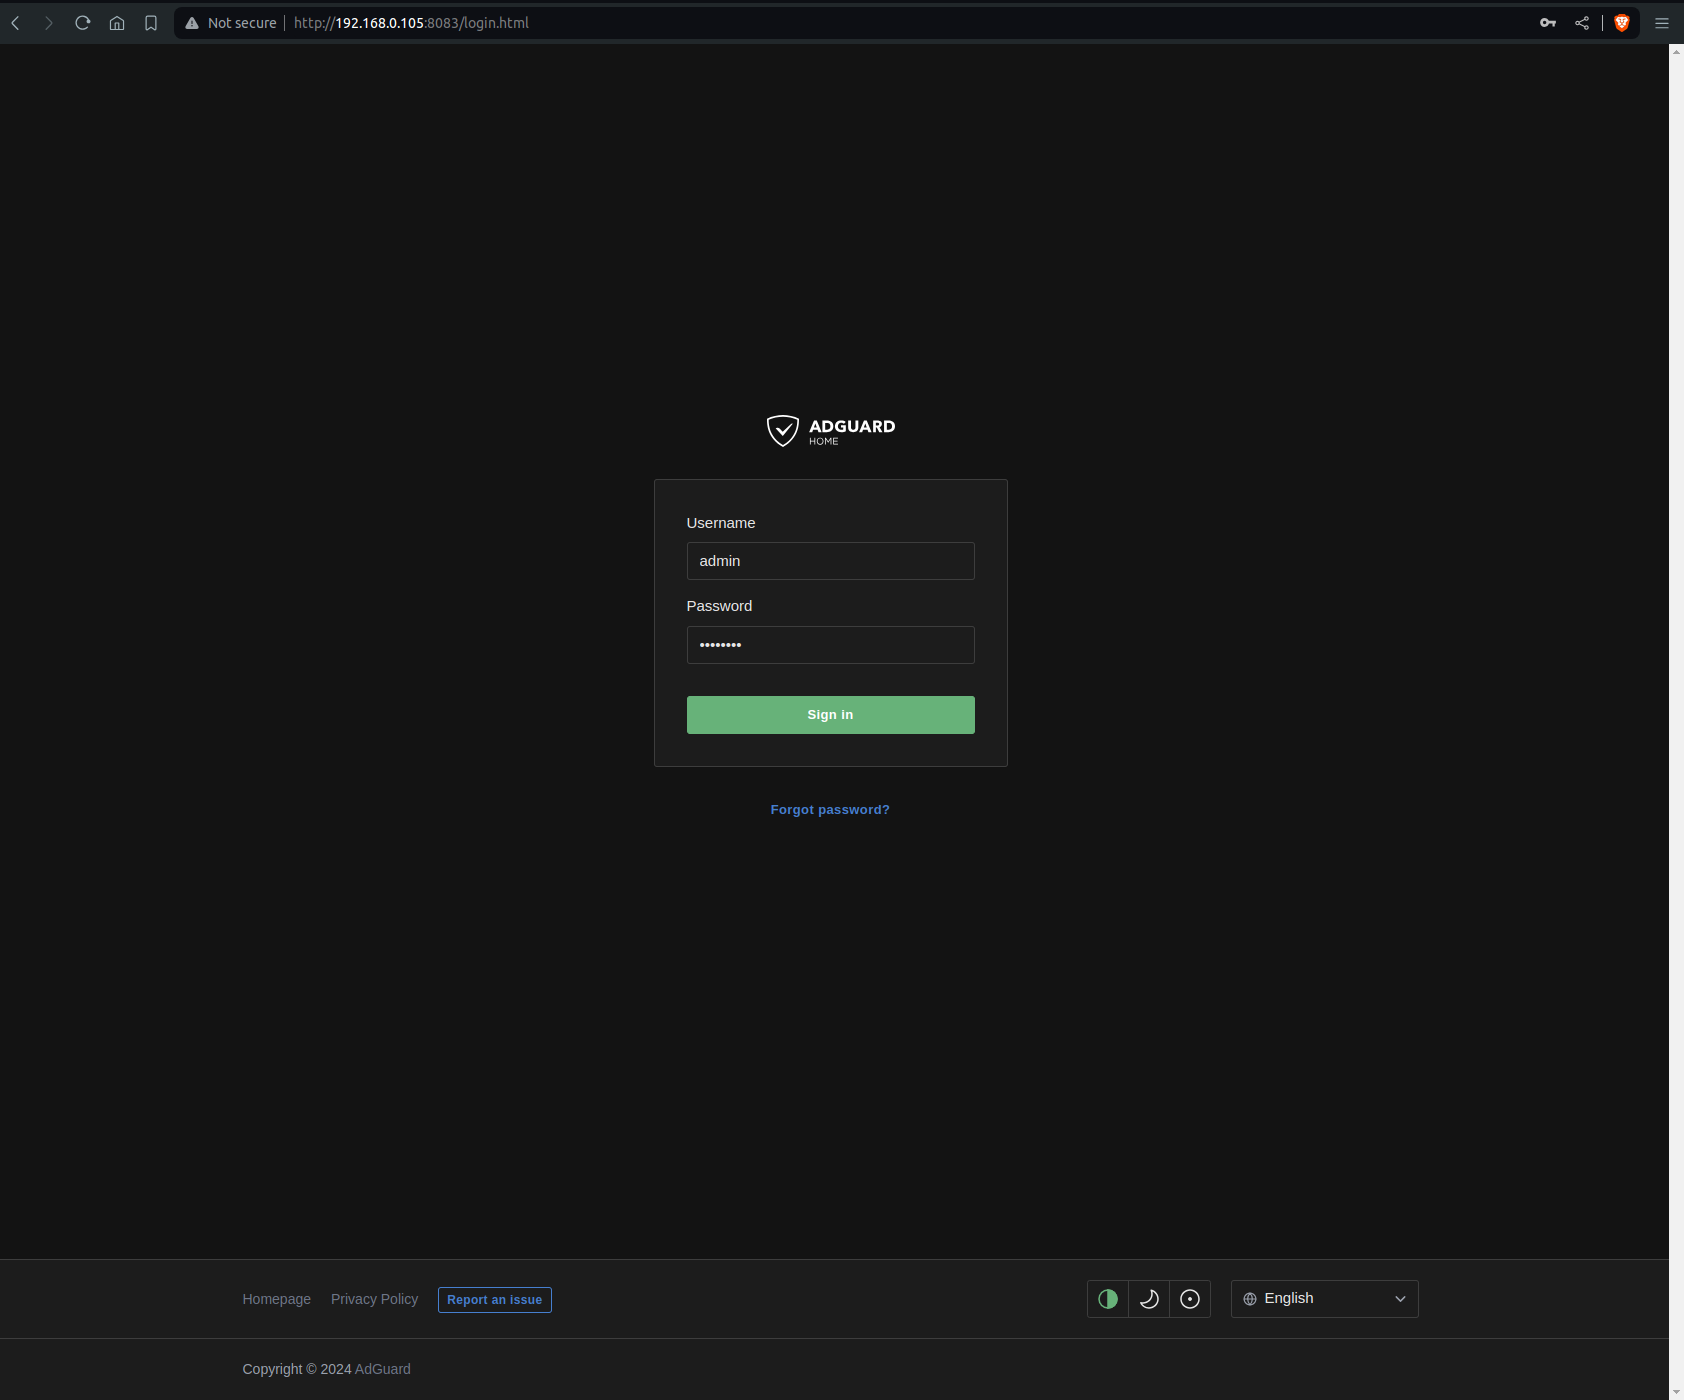
Task: Click the share icon in address bar
Action: pos(1582,23)
